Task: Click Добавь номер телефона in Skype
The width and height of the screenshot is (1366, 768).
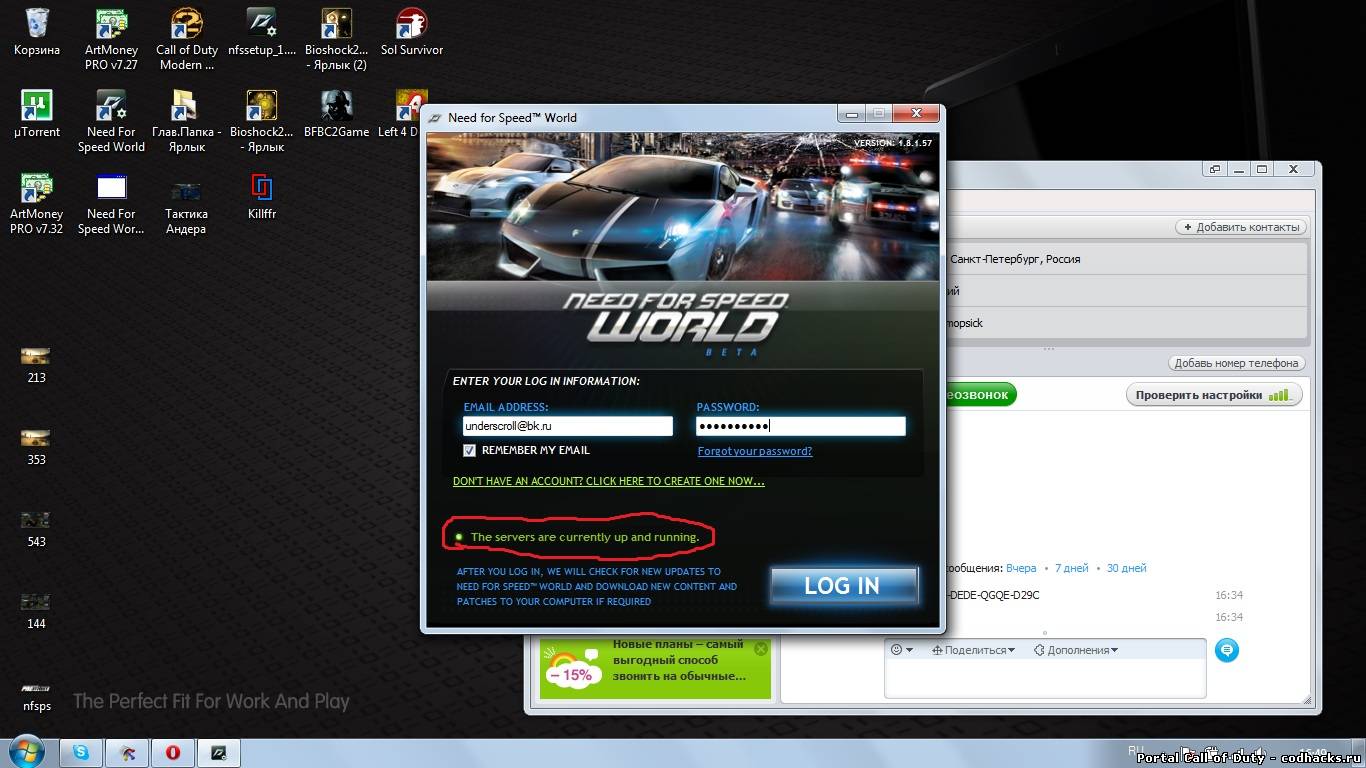Action: (1237, 363)
